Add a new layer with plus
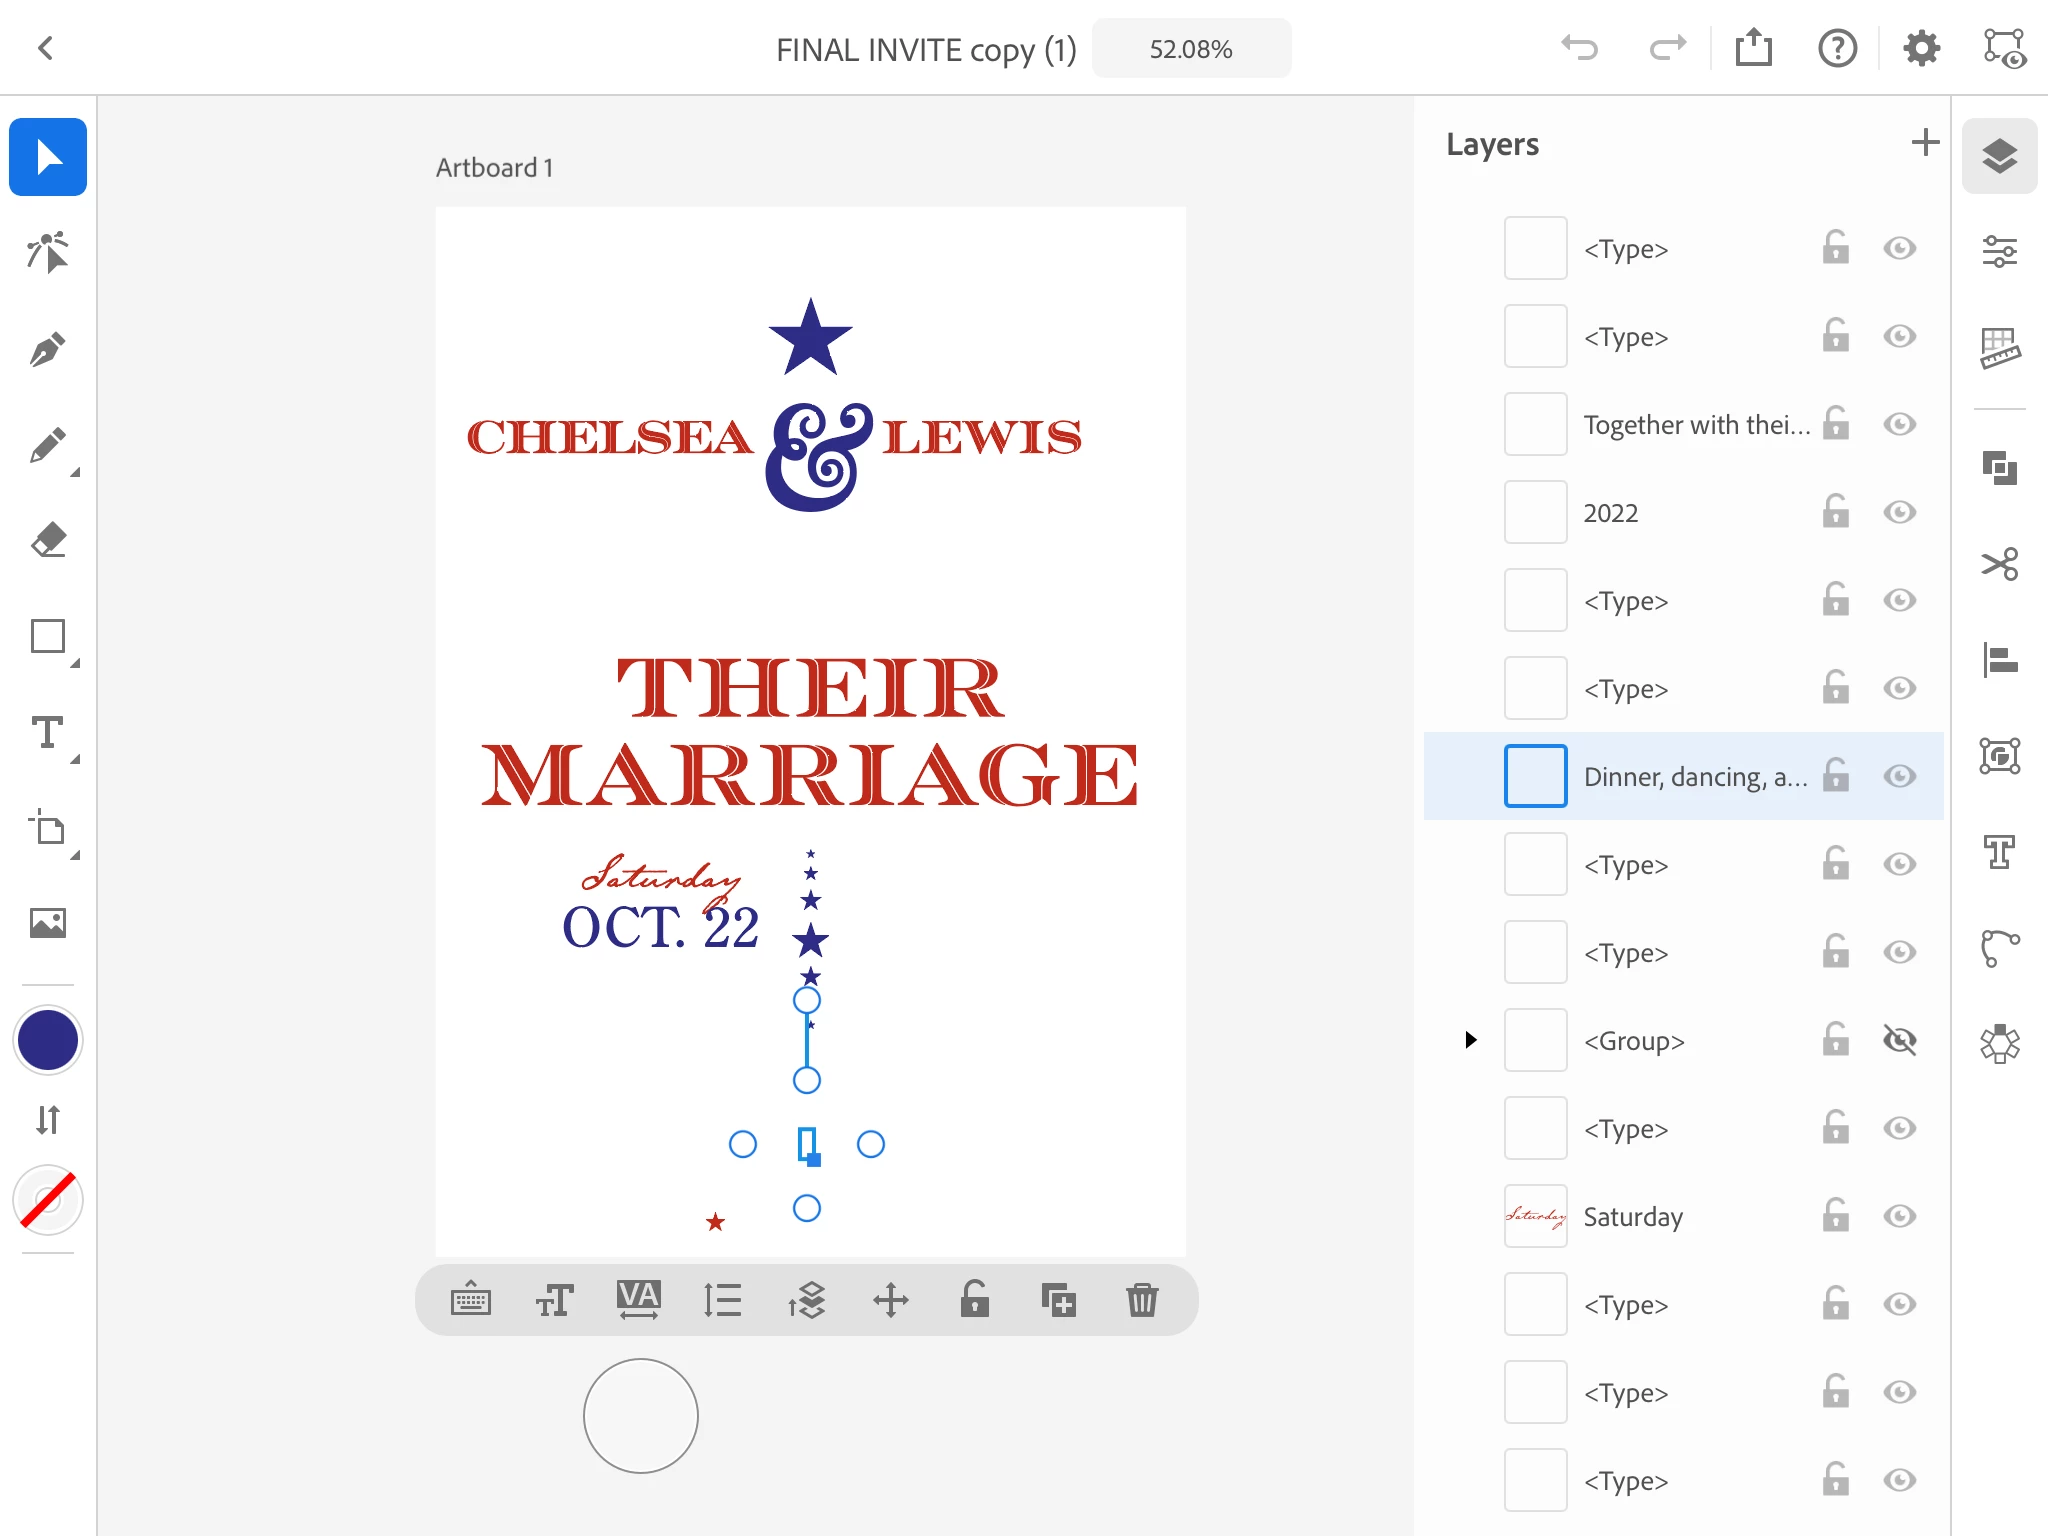The height and width of the screenshot is (1536, 2048). pos(1924,142)
